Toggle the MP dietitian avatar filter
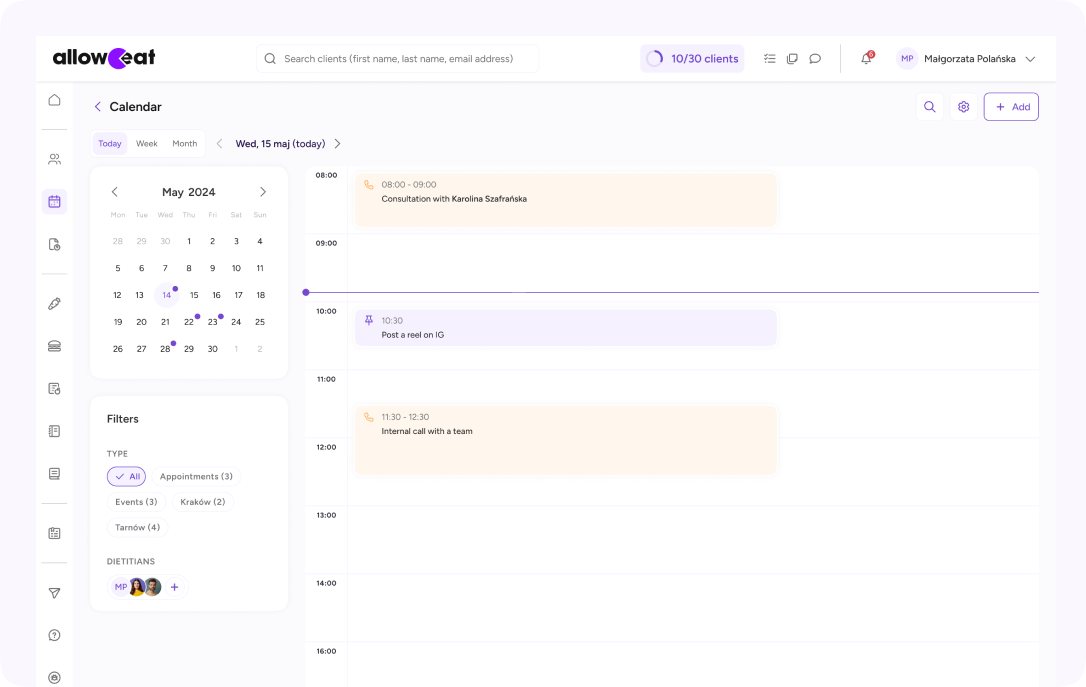Viewport: 1086px width, 687px height. [x=120, y=587]
